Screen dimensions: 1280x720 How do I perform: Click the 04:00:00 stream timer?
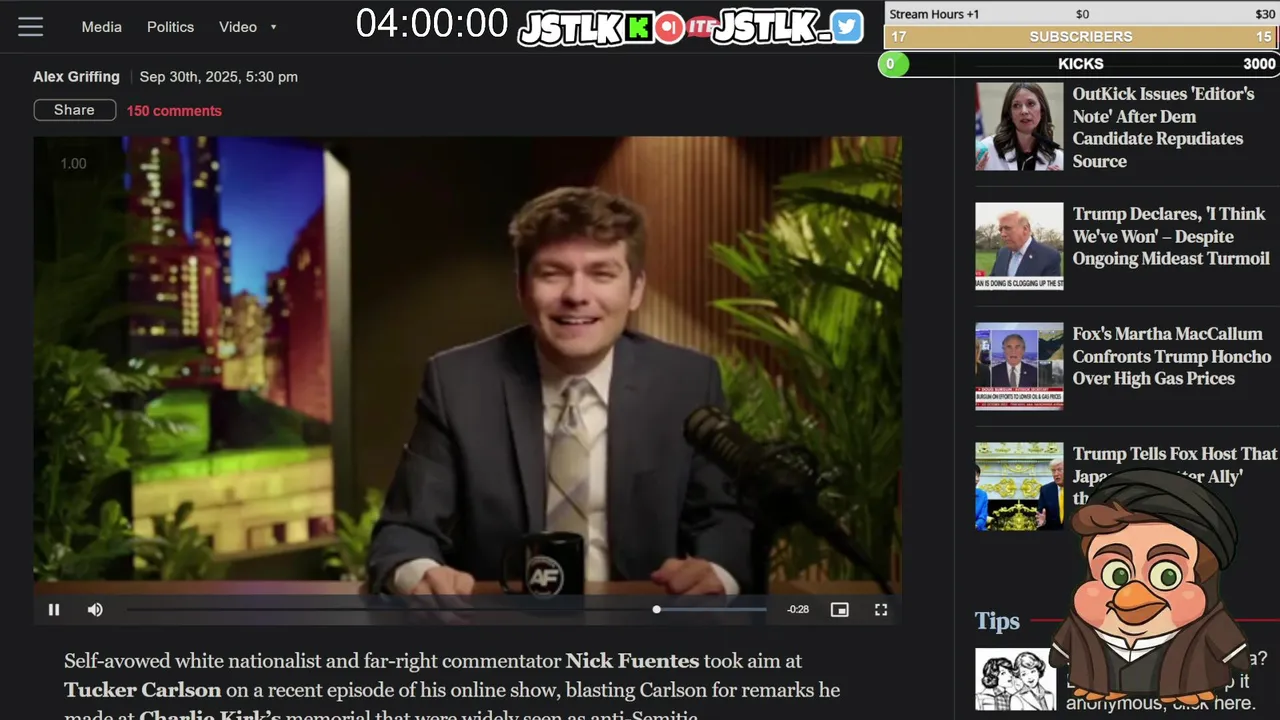pyautogui.click(x=432, y=24)
